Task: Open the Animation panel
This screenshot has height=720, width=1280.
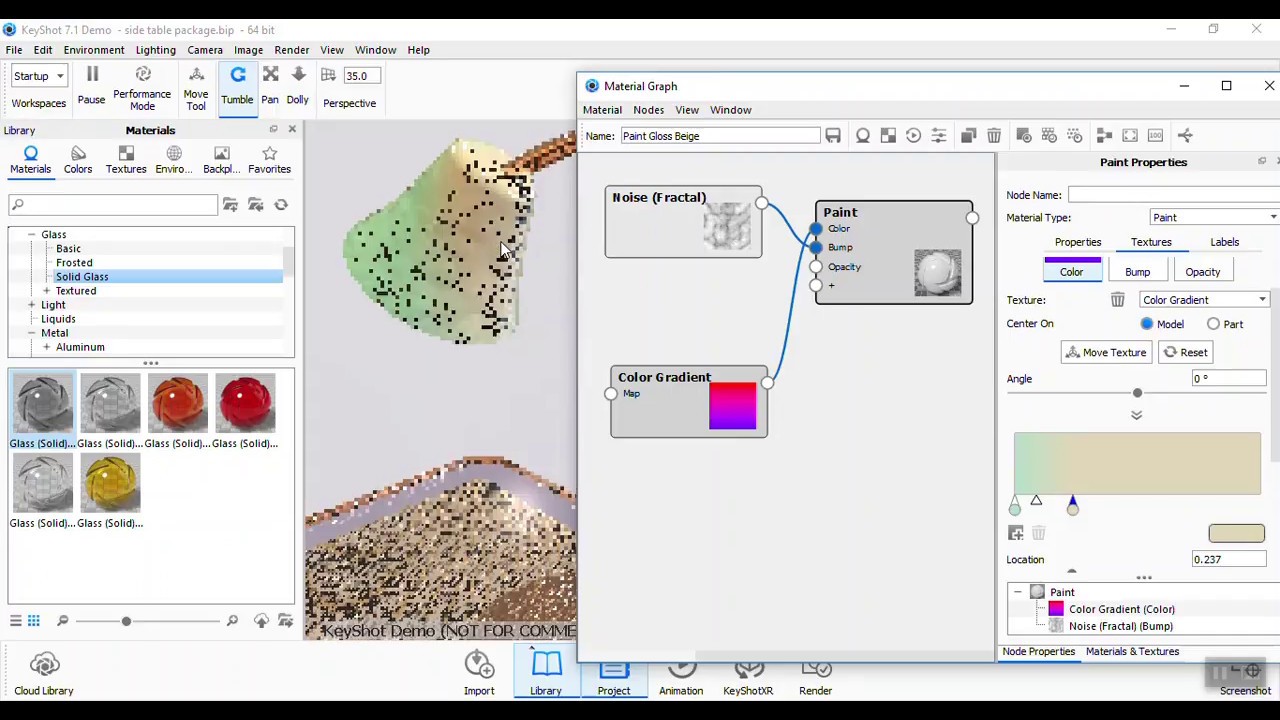Action: [681, 676]
